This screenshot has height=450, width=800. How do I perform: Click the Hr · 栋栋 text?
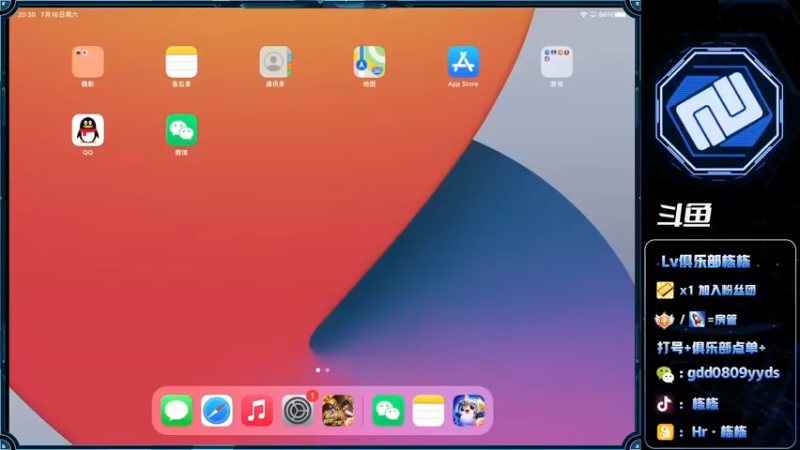pyautogui.click(x=719, y=432)
